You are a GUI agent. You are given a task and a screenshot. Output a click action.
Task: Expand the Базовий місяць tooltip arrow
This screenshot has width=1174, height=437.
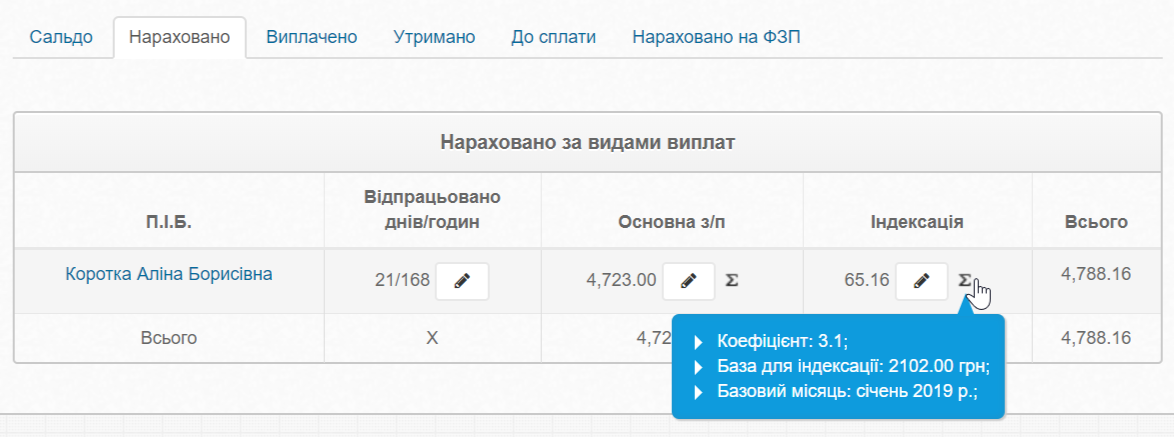click(x=698, y=389)
